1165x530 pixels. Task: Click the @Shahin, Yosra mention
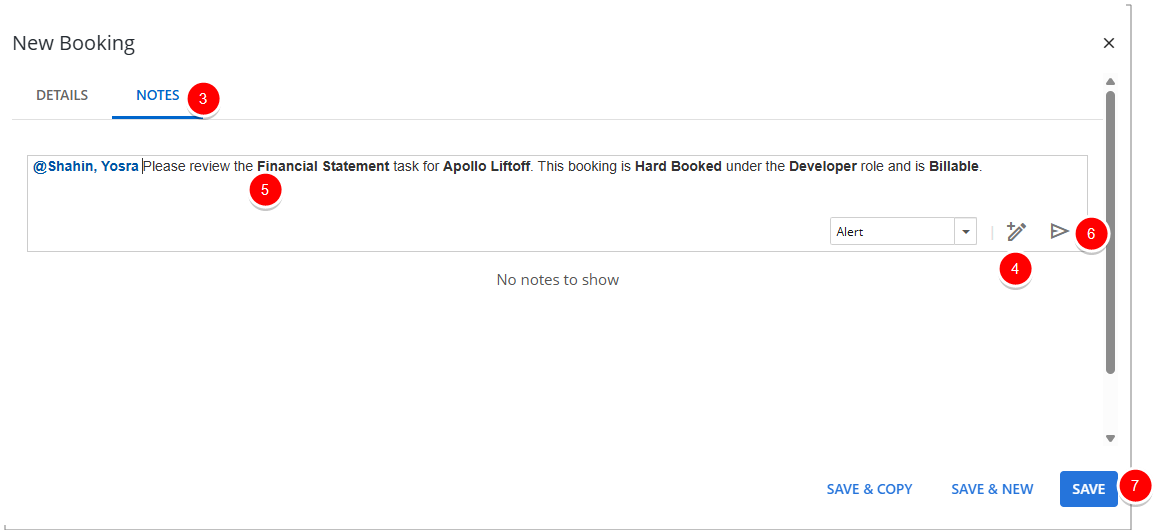pos(86,167)
